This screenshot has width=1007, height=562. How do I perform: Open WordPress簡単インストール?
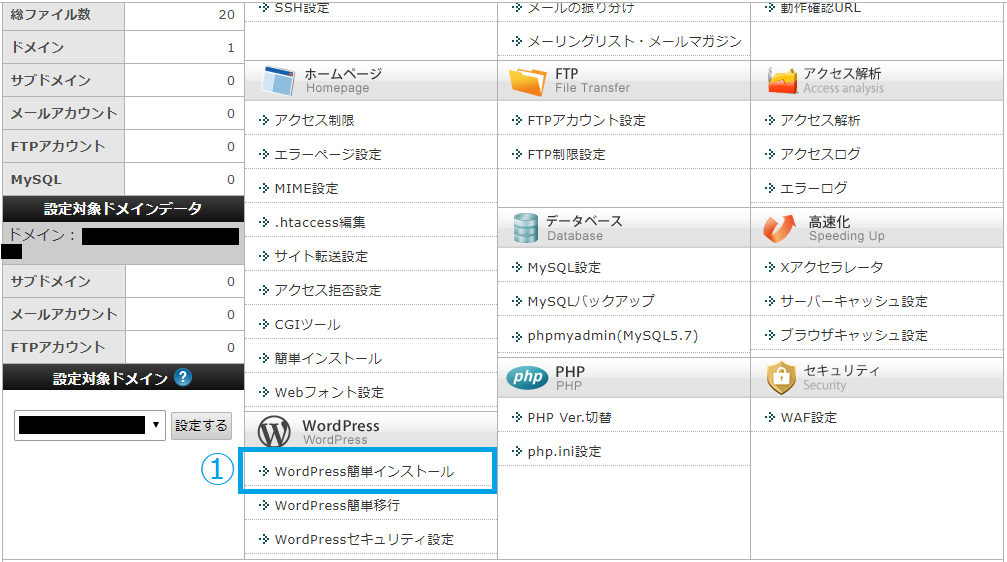click(x=364, y=471)
